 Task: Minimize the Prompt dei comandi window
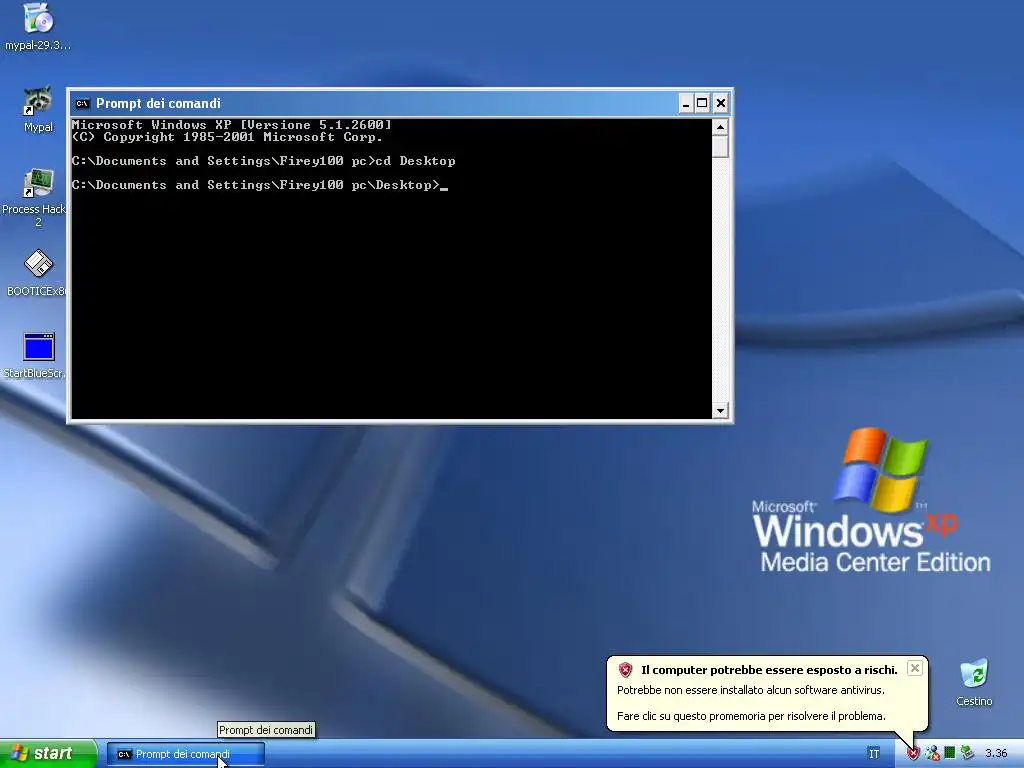tap(686, 103)
